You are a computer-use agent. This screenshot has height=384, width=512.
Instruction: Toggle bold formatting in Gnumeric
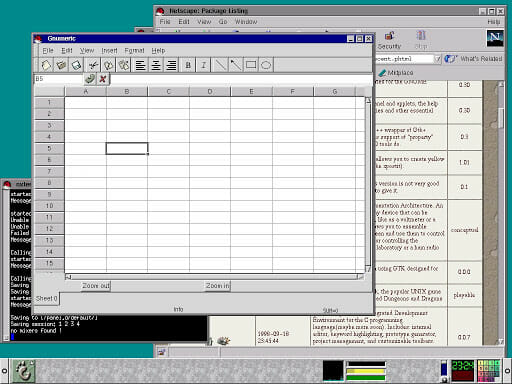click(188, 65)
